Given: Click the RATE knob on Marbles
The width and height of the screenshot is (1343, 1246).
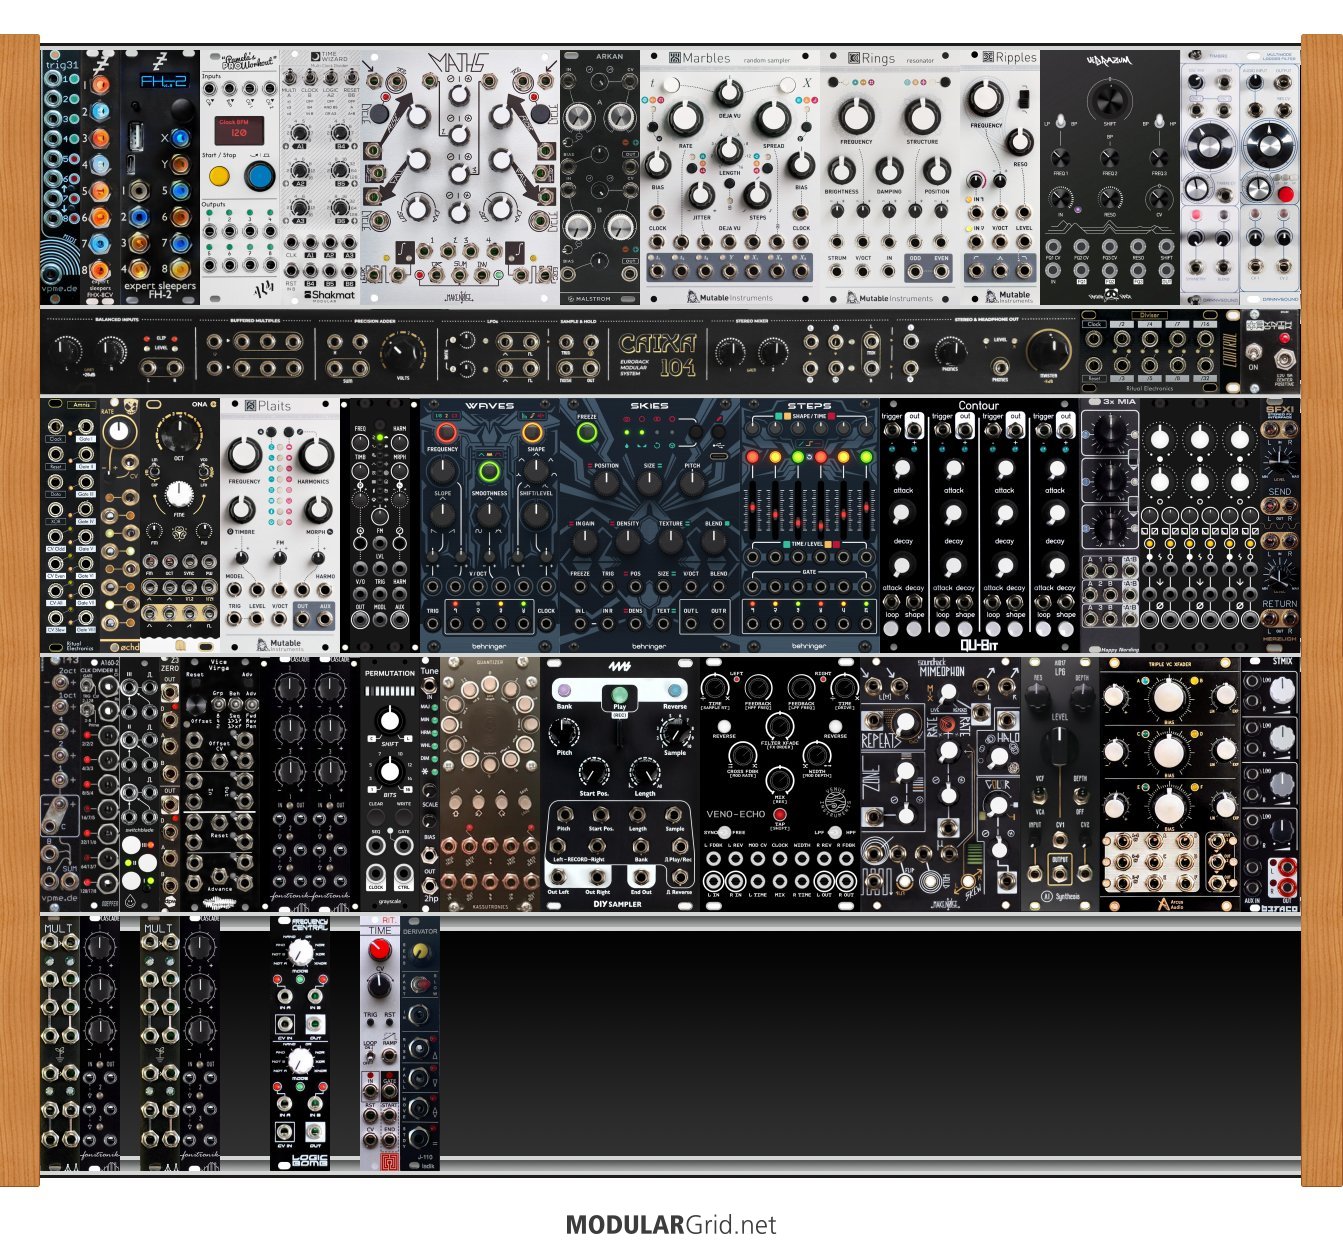Looking at the screenshot, I should coord(685,119).
